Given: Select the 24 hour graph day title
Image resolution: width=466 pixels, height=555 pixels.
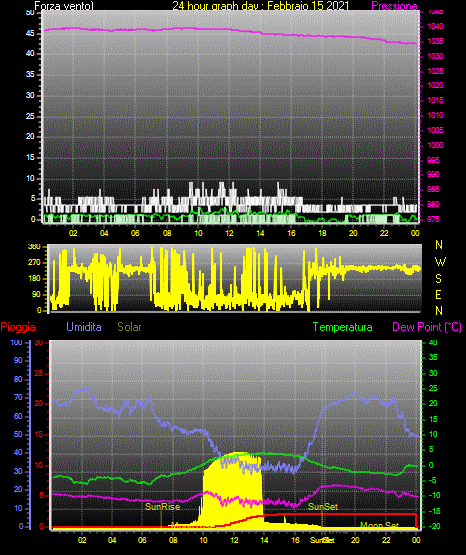Looking at the screenshot, I should tap(261, 6).
